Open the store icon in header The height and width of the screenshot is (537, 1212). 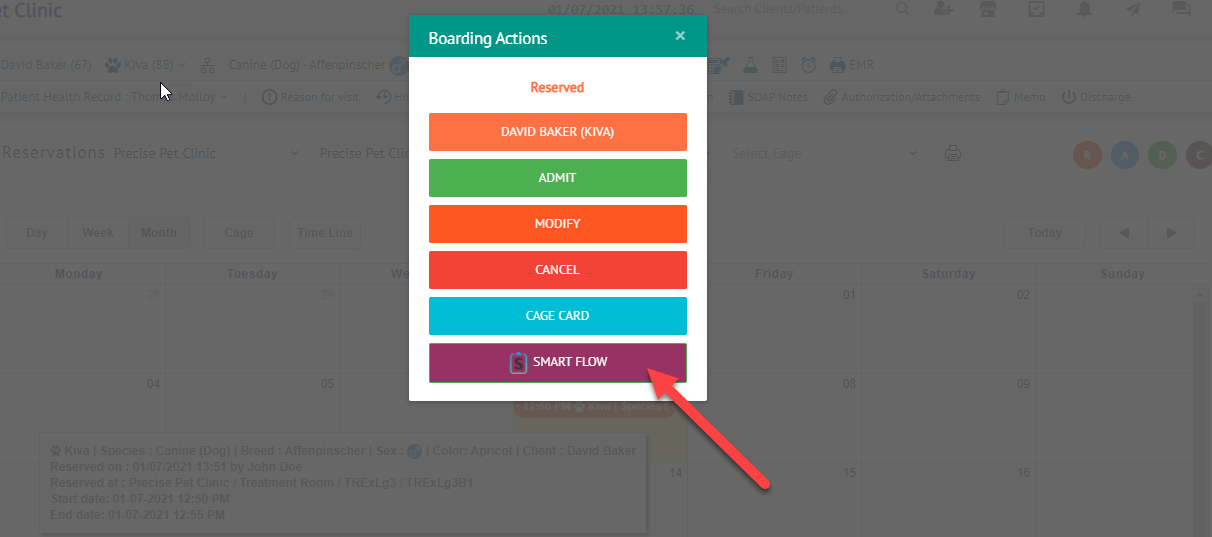[x=989, y=9]
